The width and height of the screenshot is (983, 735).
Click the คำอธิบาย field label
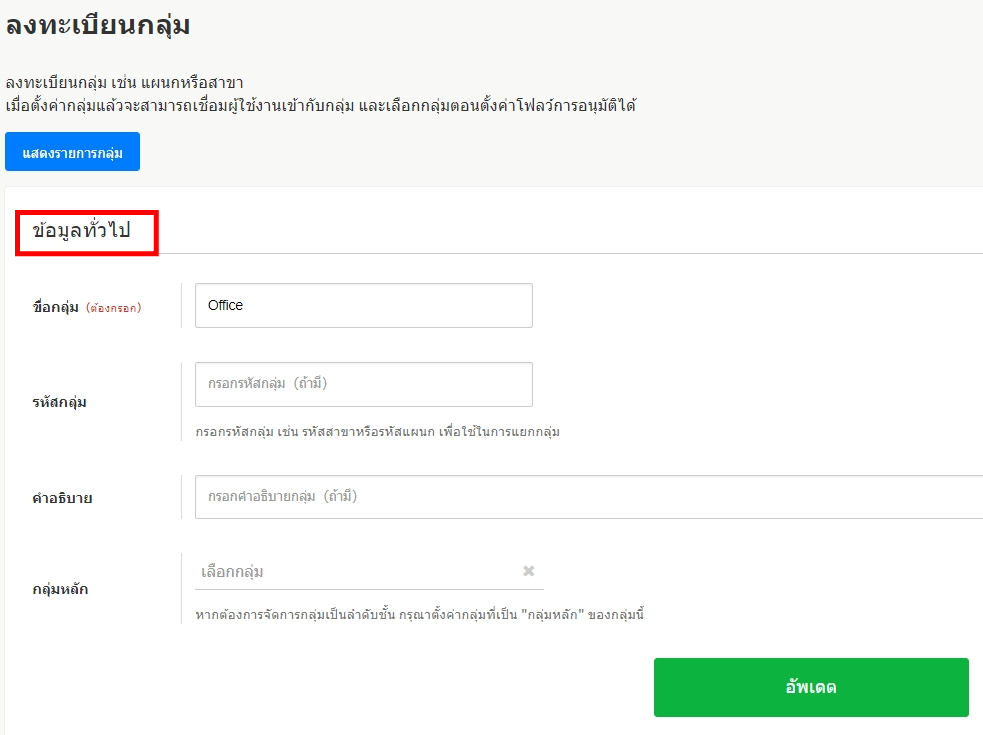click(62, 497)
